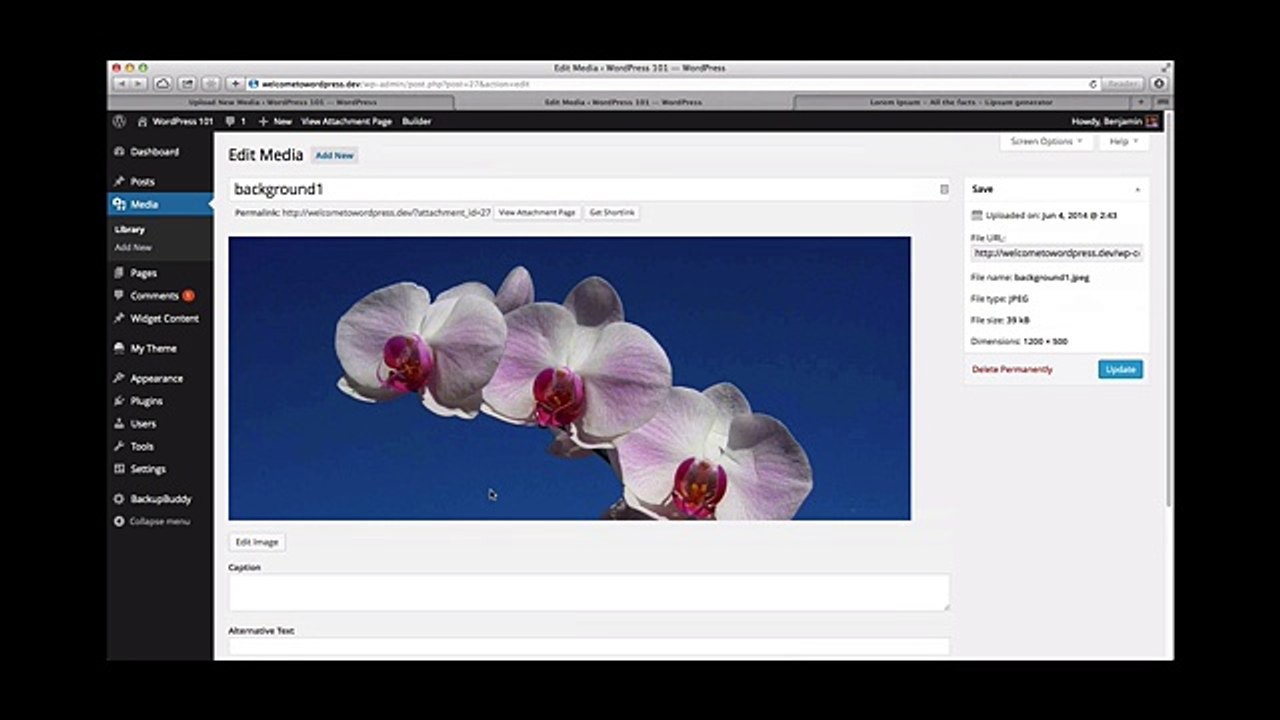
Task: Collapse the Save box with its arrow
Action: pyautogui.click(x=1137, y=189)
